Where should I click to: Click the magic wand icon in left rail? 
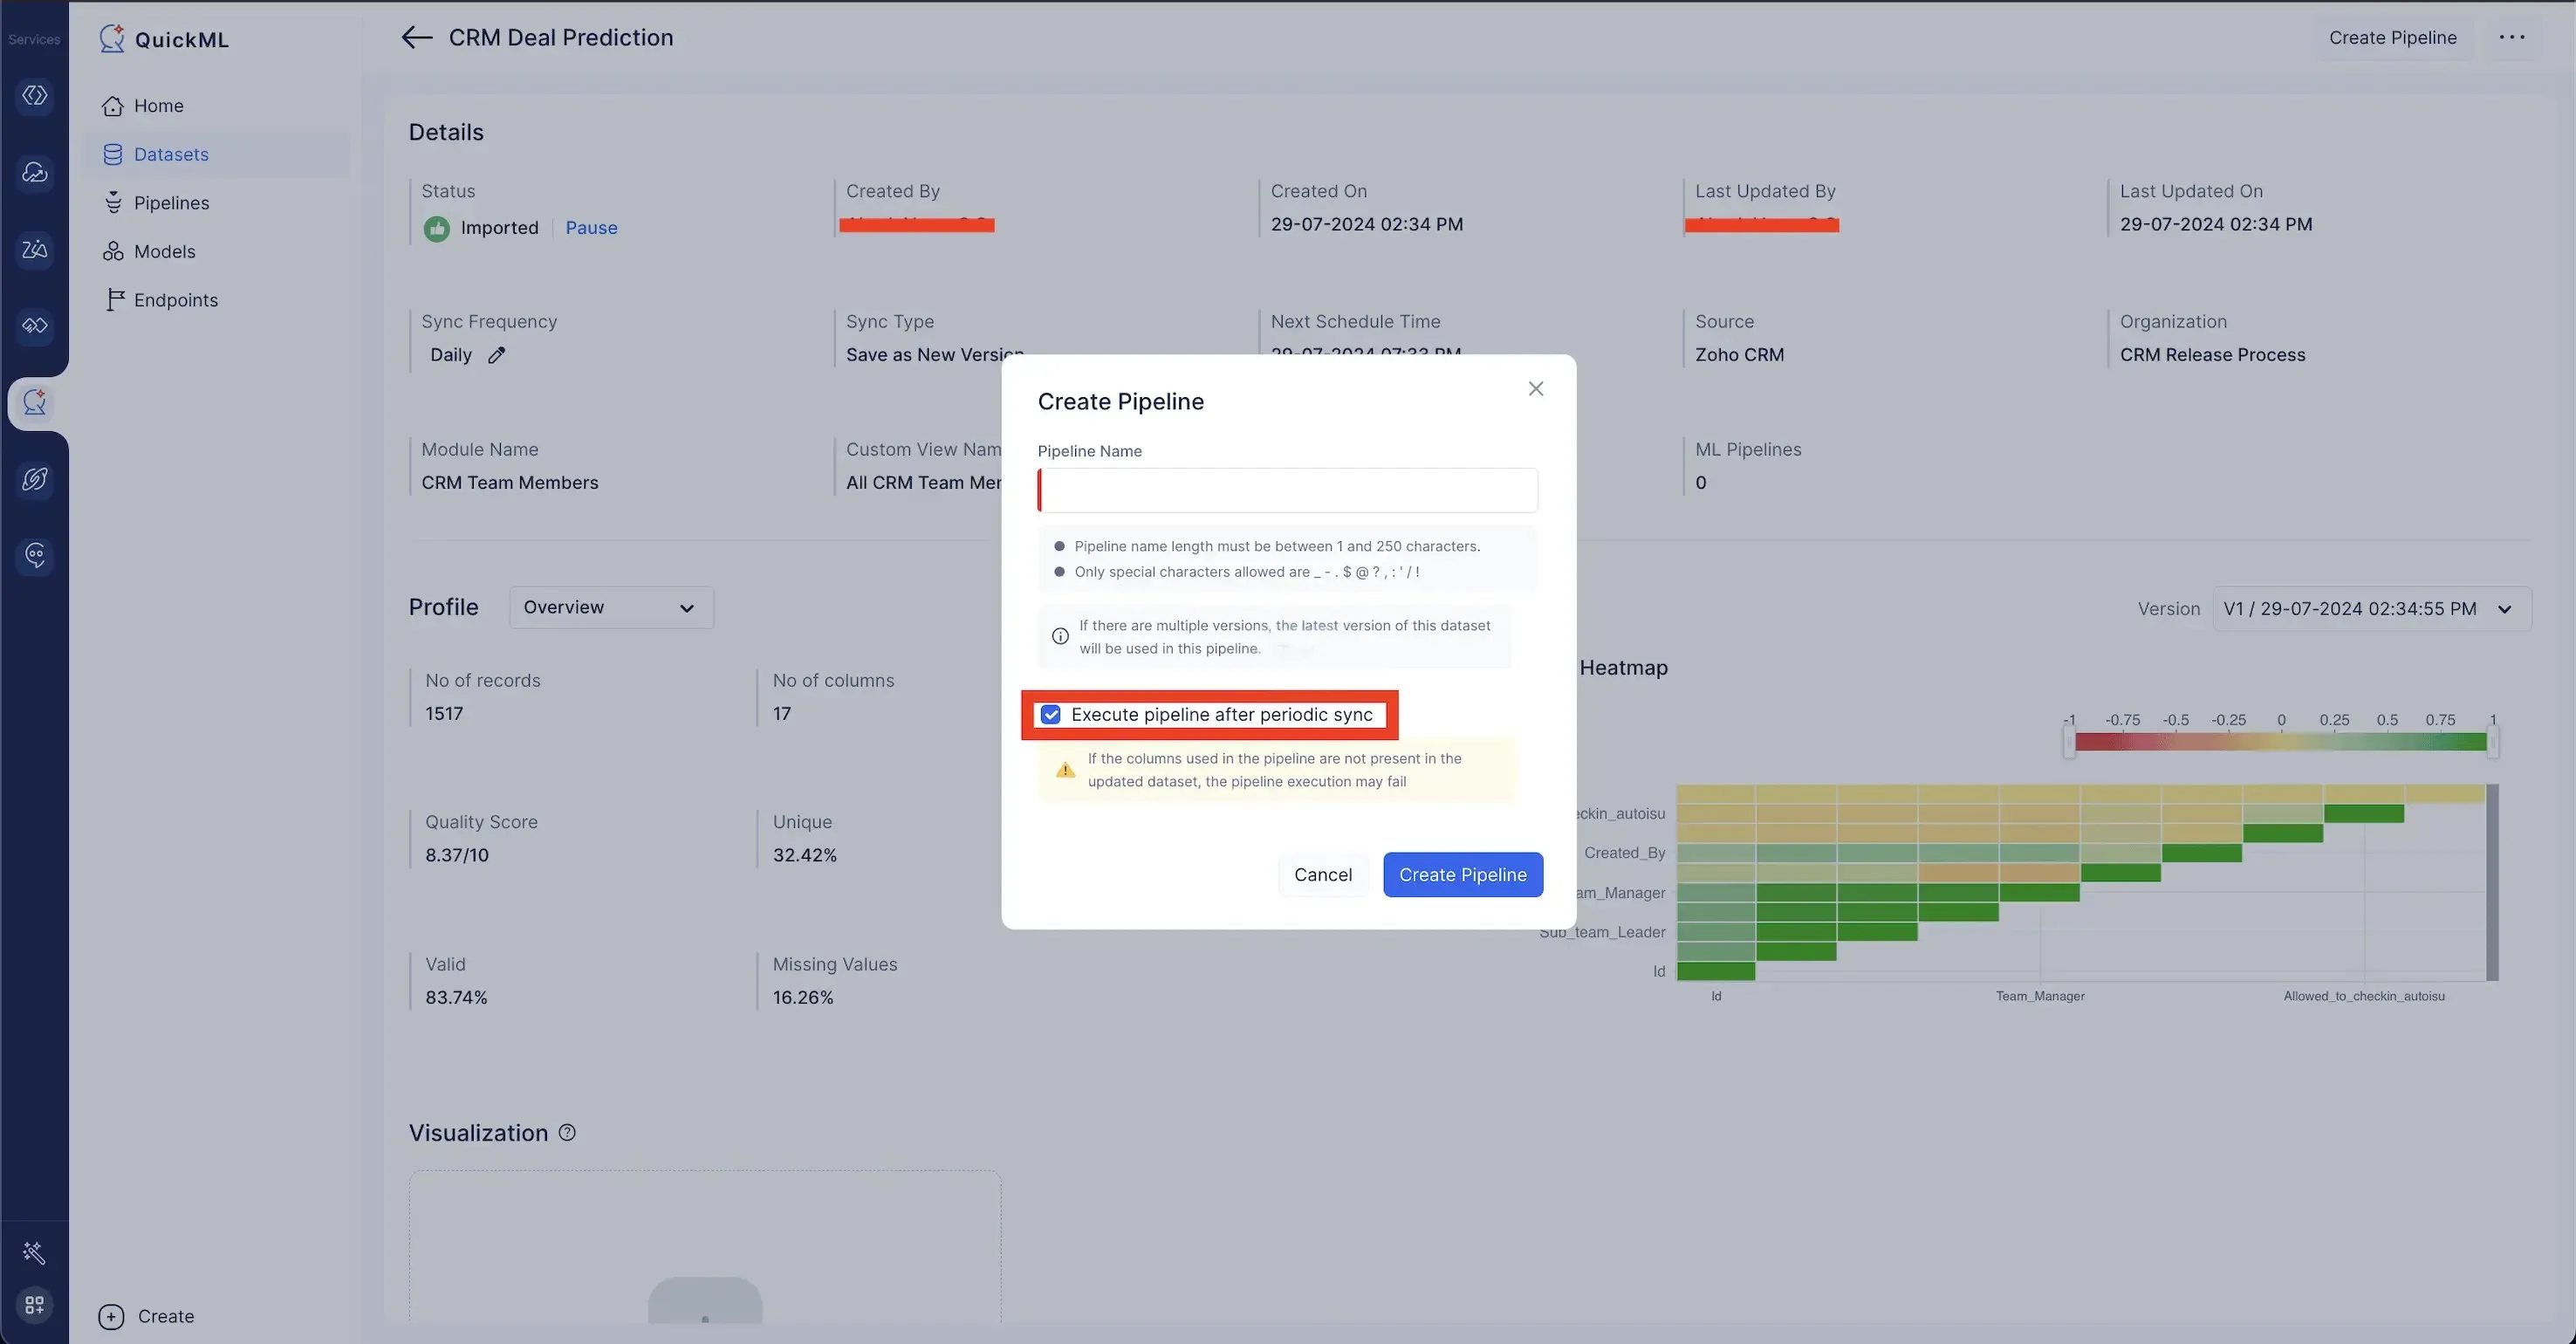coord(34,1252)
